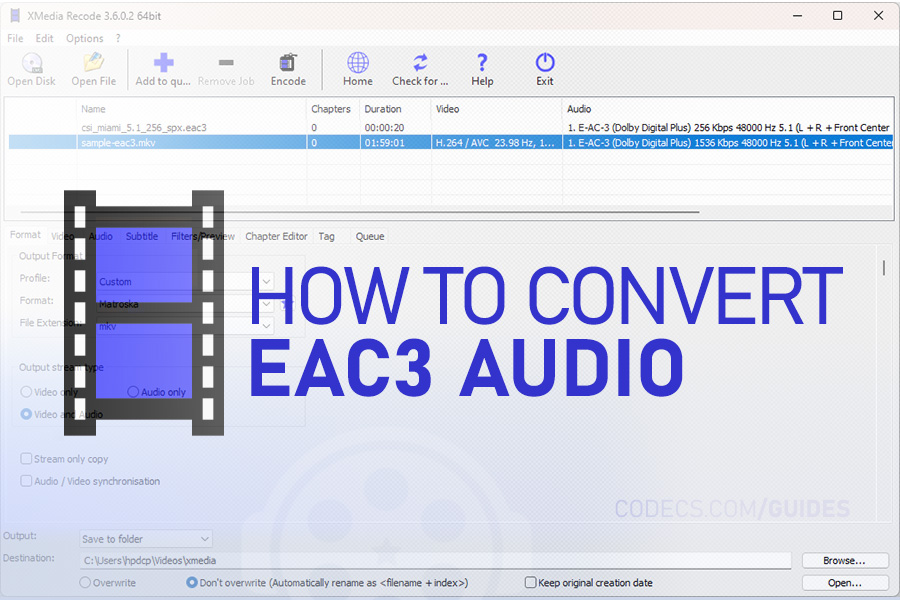
Task: Switch to the Queue tab
Action: coord(370,236)
